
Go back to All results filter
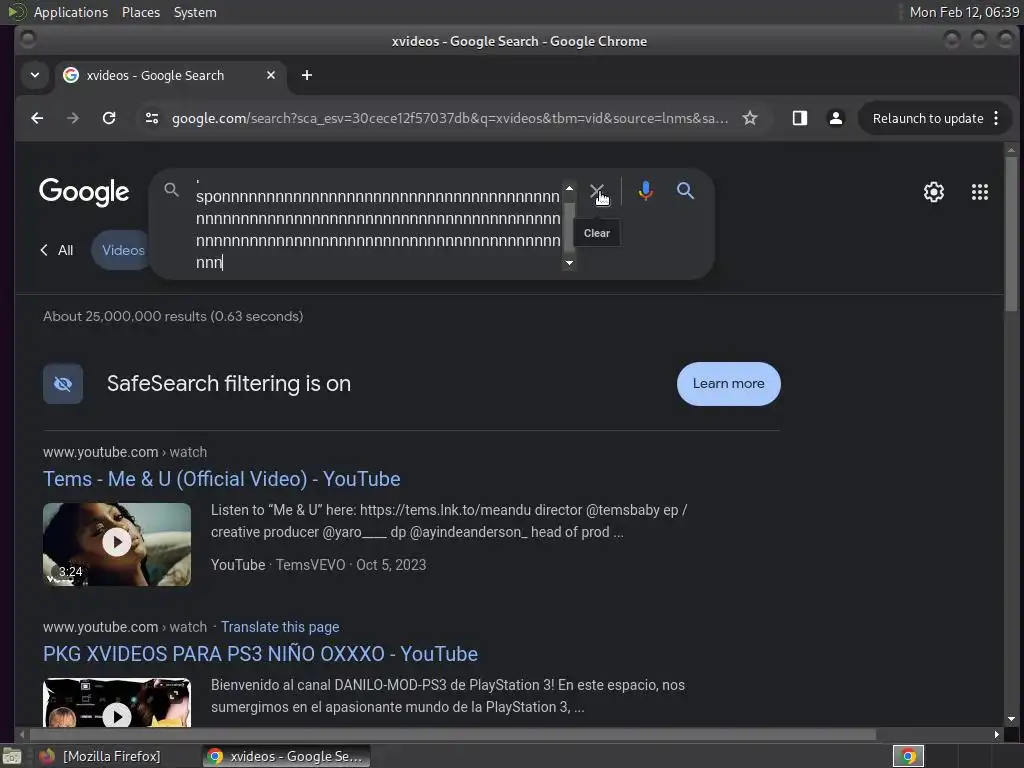pyautogui.click(x=57, y=250)
